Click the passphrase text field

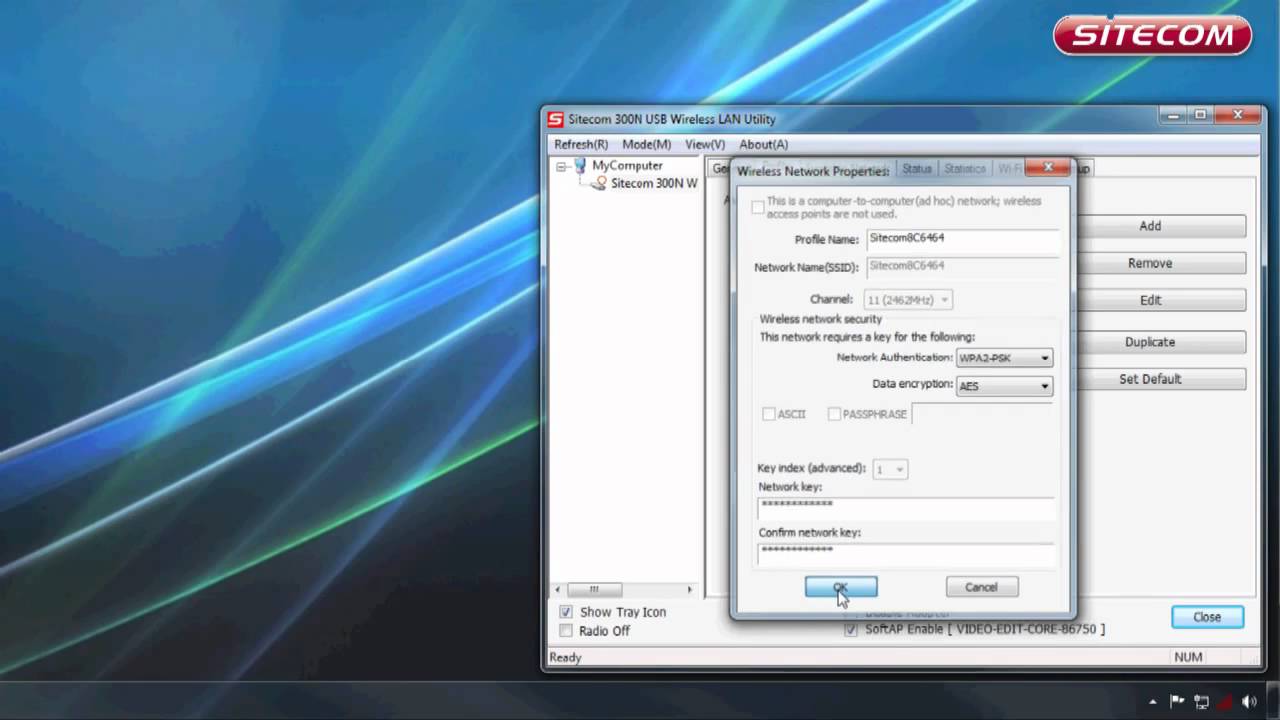(982, 414)
